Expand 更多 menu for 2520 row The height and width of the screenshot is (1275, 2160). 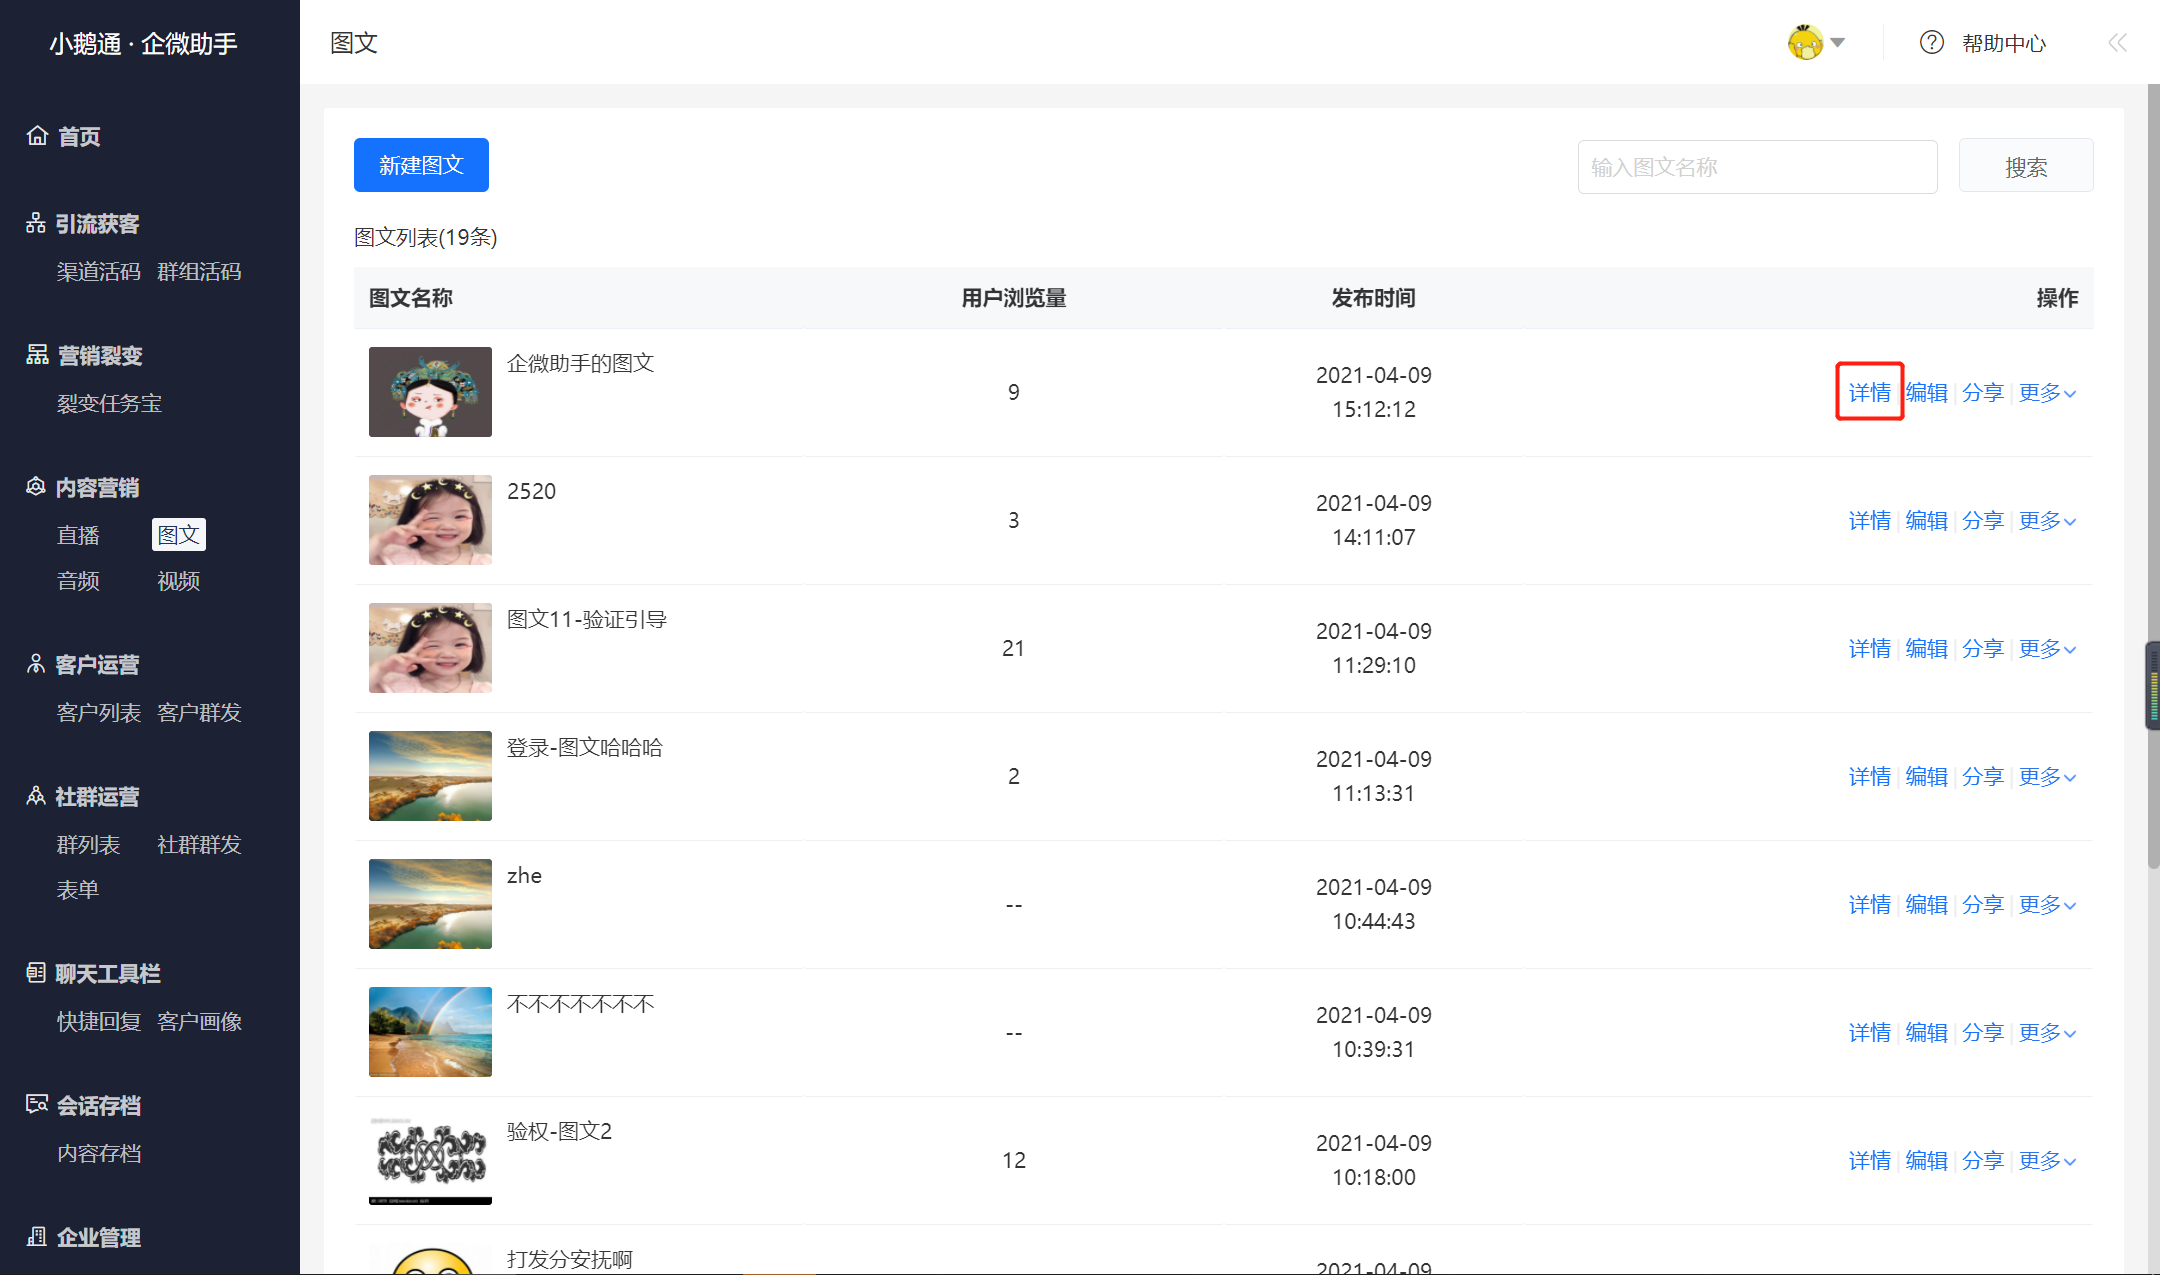(x=2047, y=520)
